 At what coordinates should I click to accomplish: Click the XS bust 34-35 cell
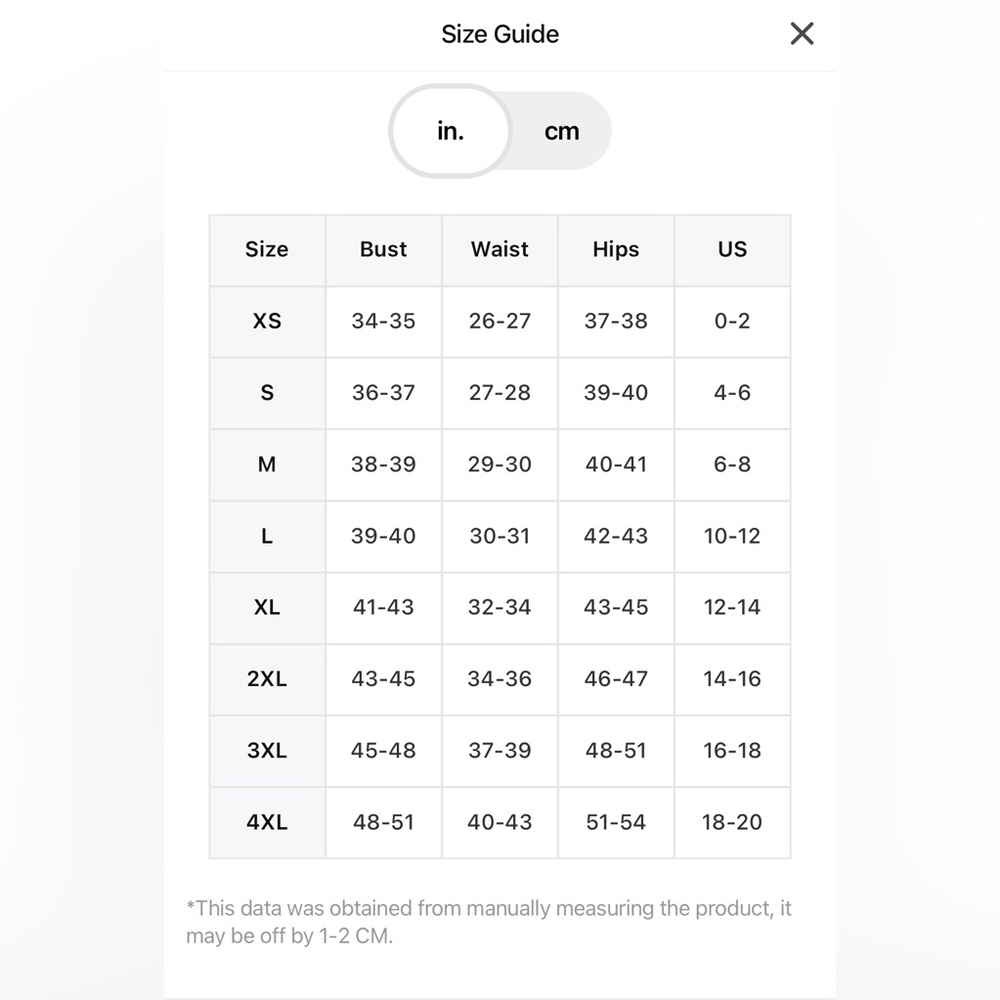pyautogui.click(x=383, y=321)
